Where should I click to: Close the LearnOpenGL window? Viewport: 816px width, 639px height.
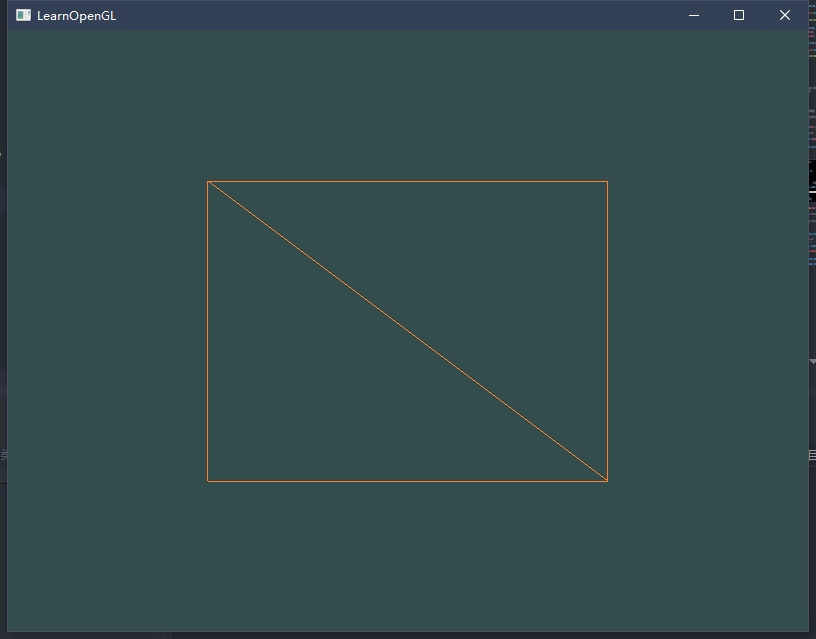coord(785,15)
